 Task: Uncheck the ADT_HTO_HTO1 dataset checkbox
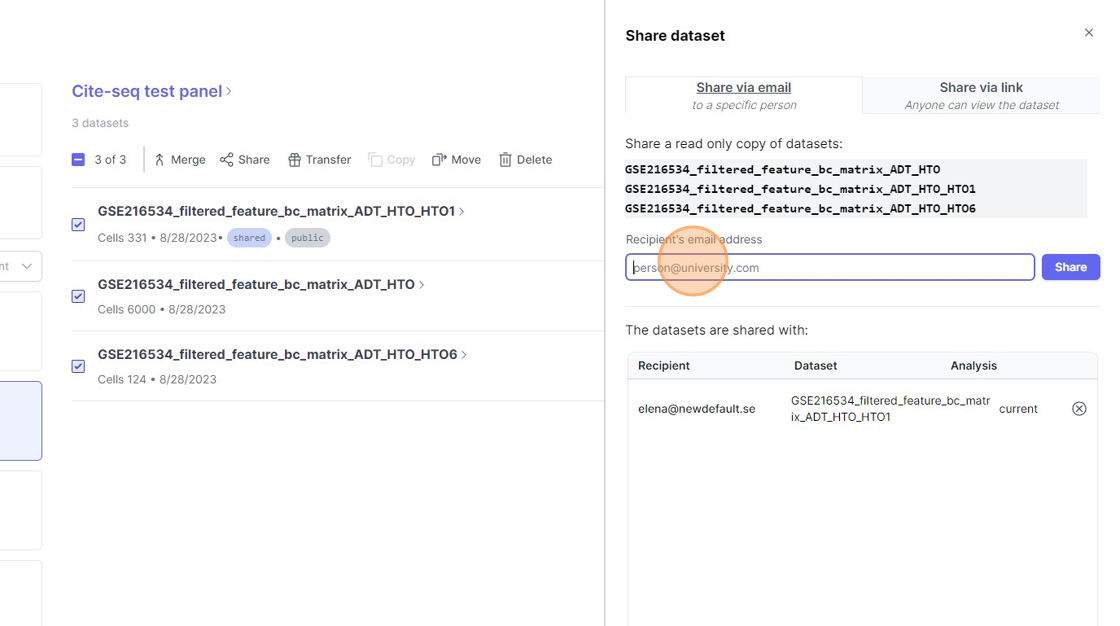78,225
